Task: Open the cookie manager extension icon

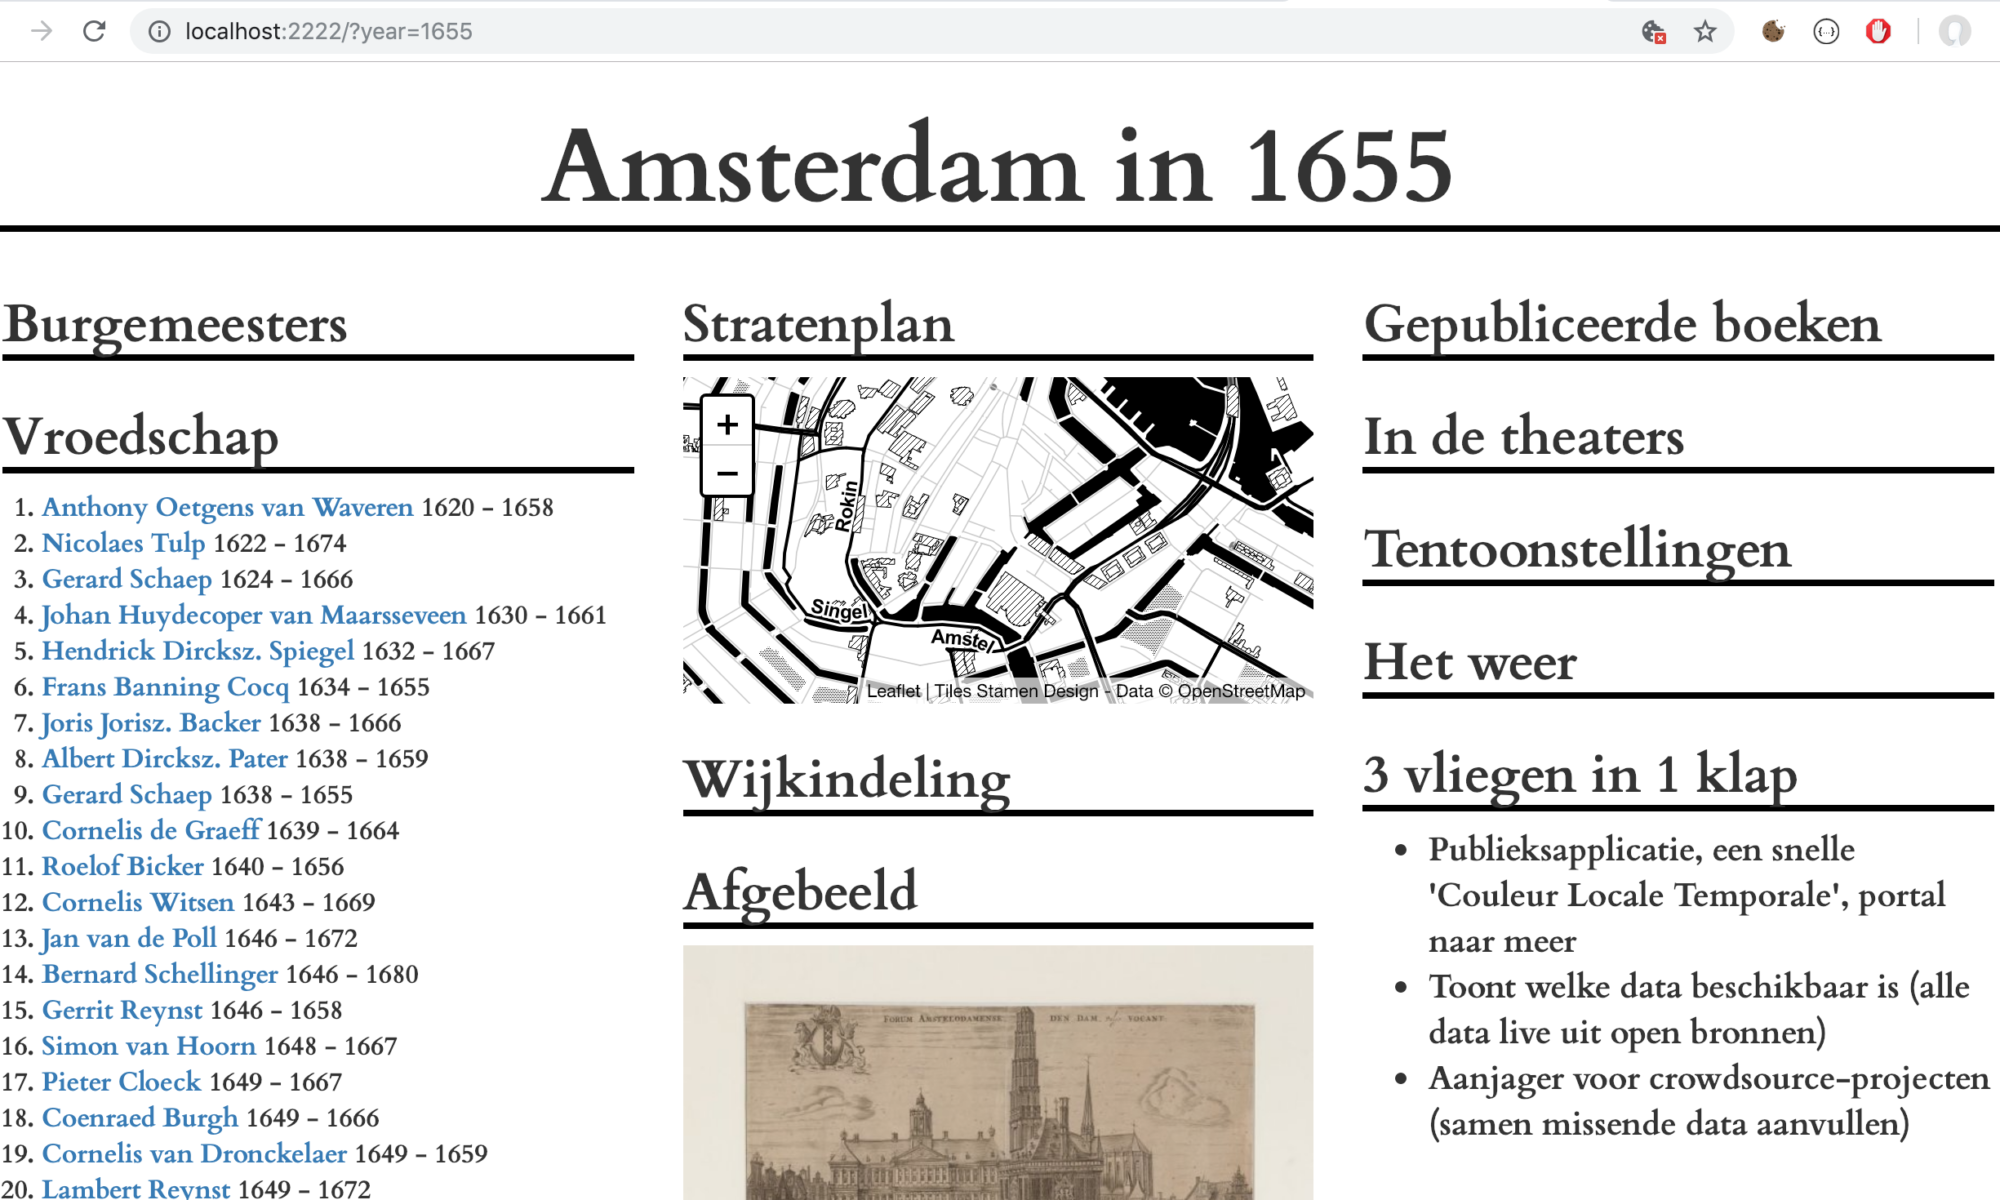Action: (x=1771, y=31)
